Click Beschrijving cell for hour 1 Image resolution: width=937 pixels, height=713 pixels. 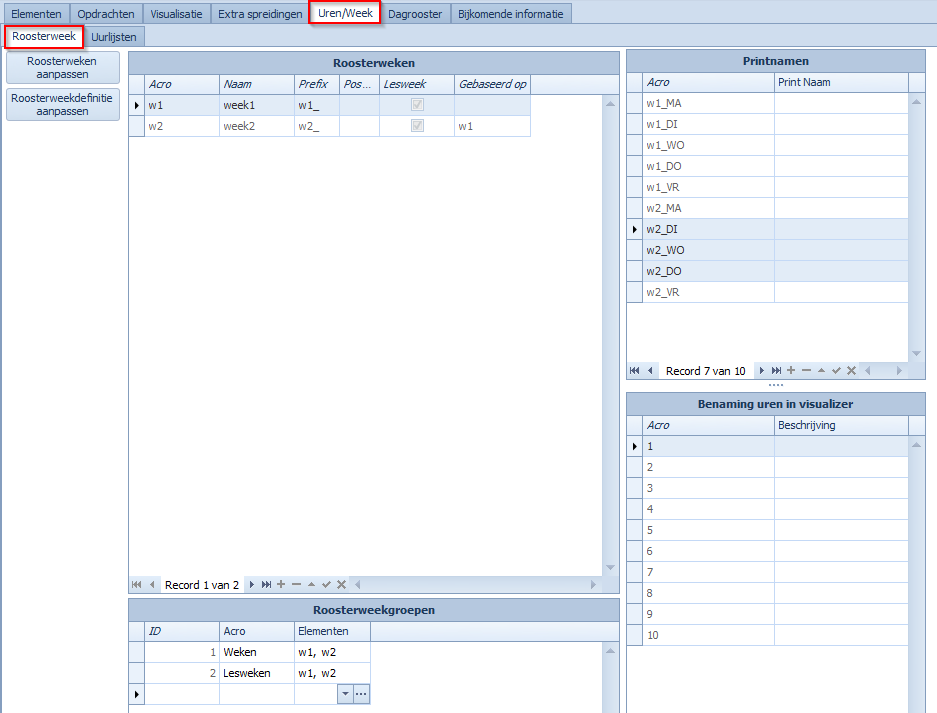click(841, 446)
